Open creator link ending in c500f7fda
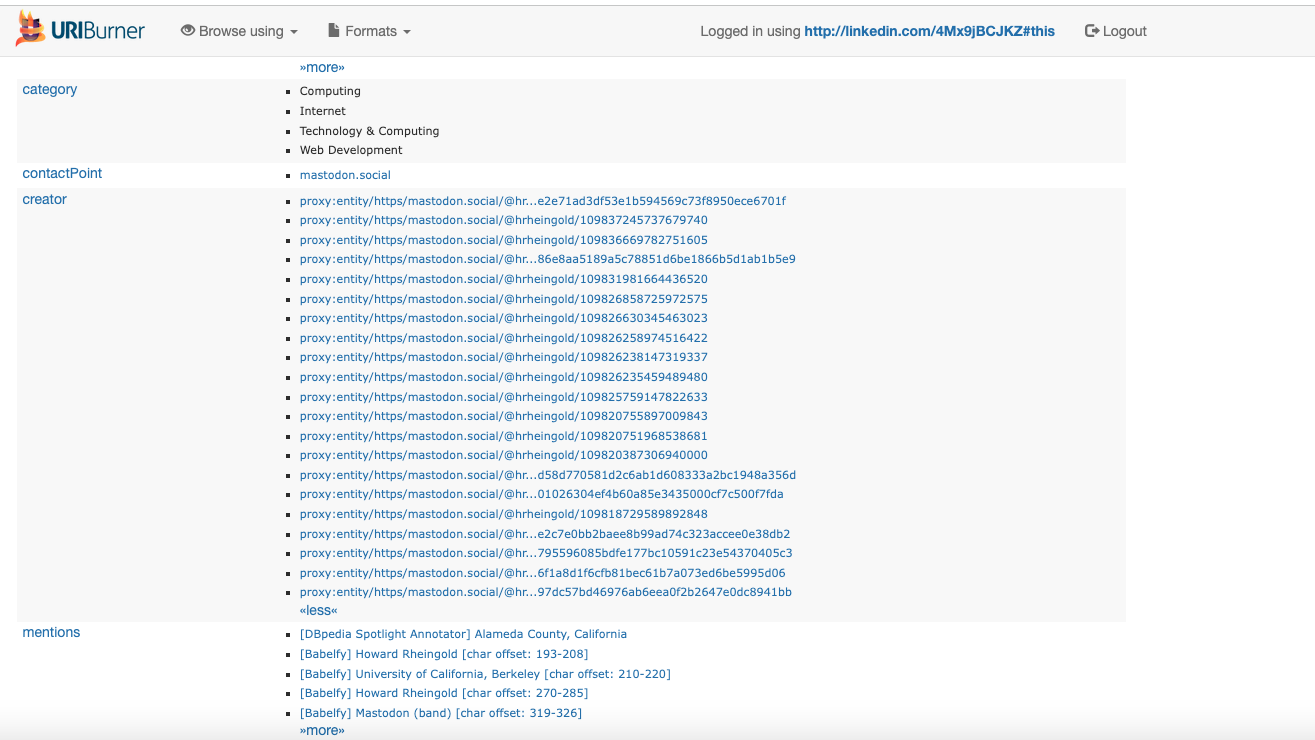This screenshot has width=1315, height=740. [x=542, y=494]
